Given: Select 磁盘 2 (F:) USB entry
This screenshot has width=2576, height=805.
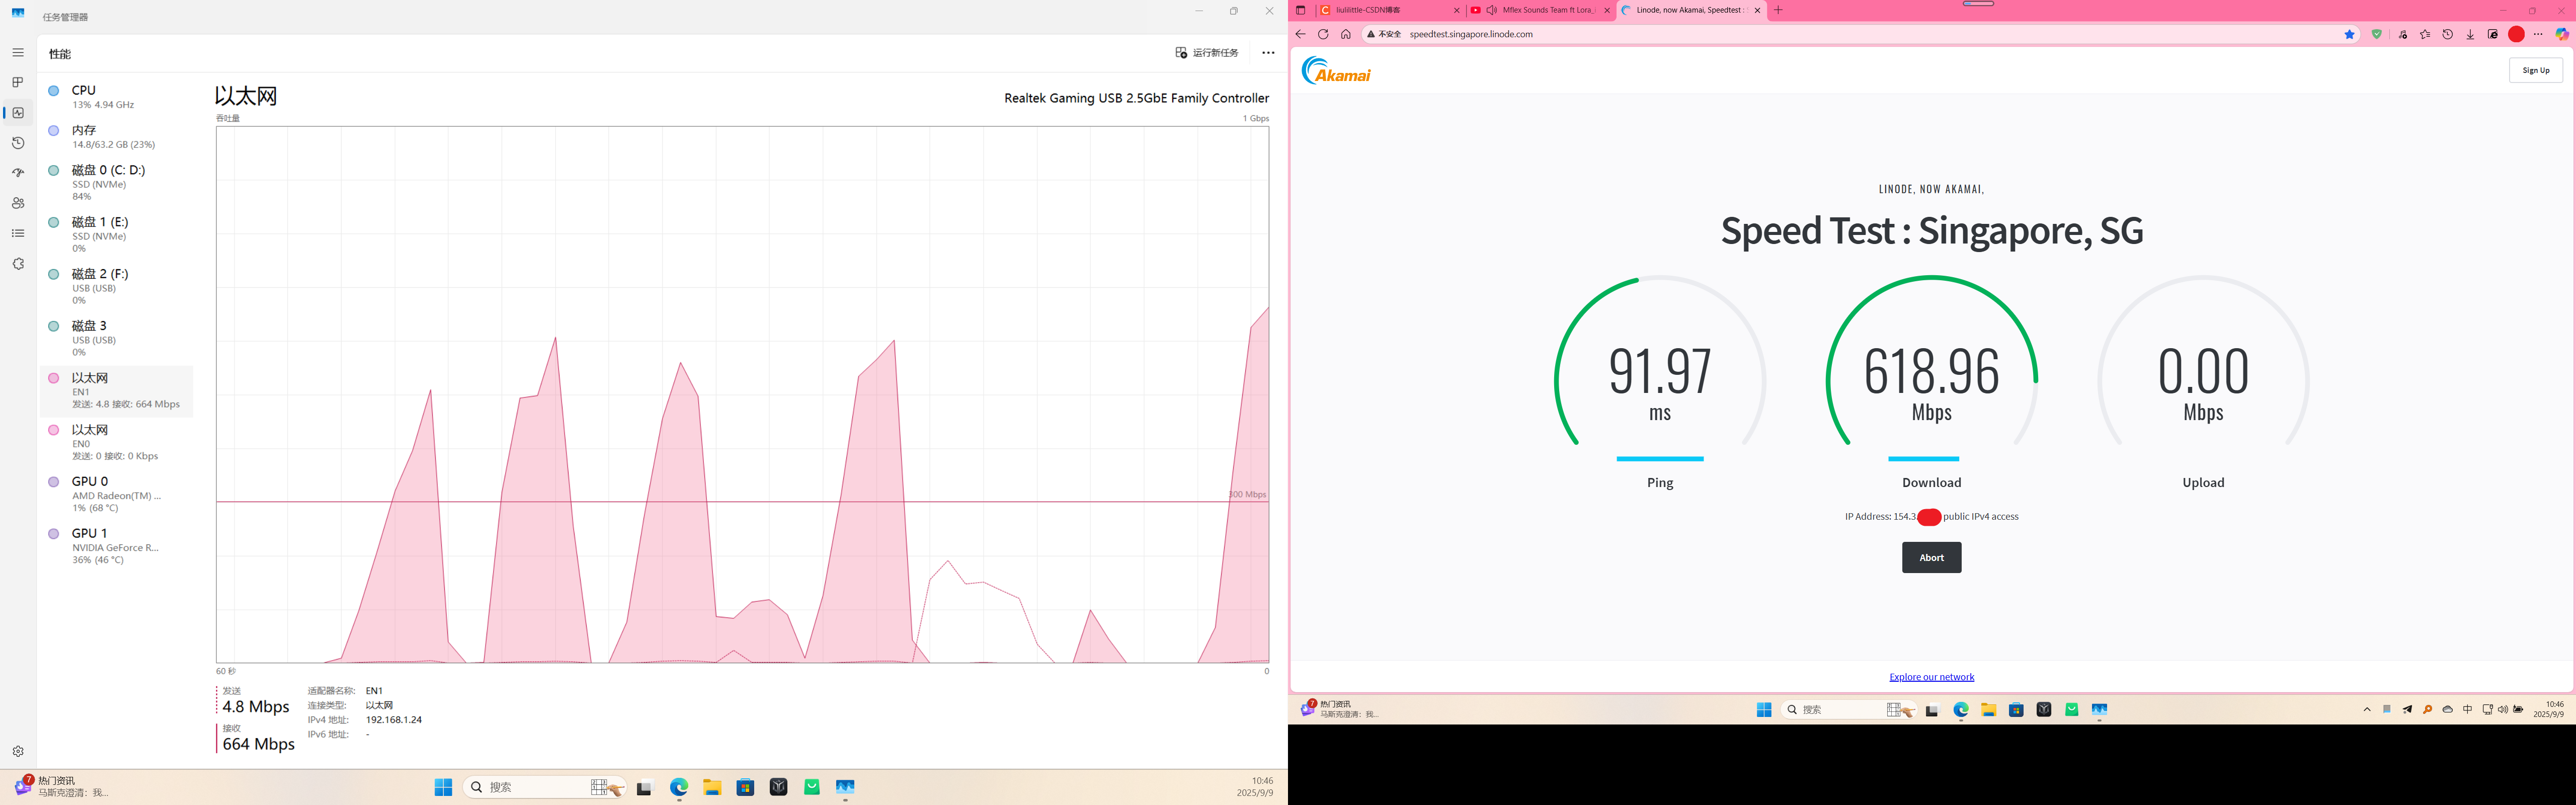Looking at the screenshot, I should tap(116, 287).
